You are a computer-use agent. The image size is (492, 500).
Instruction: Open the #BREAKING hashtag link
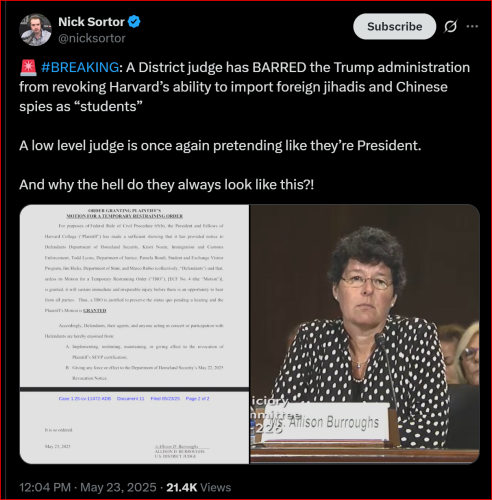[x=80, y=67]
